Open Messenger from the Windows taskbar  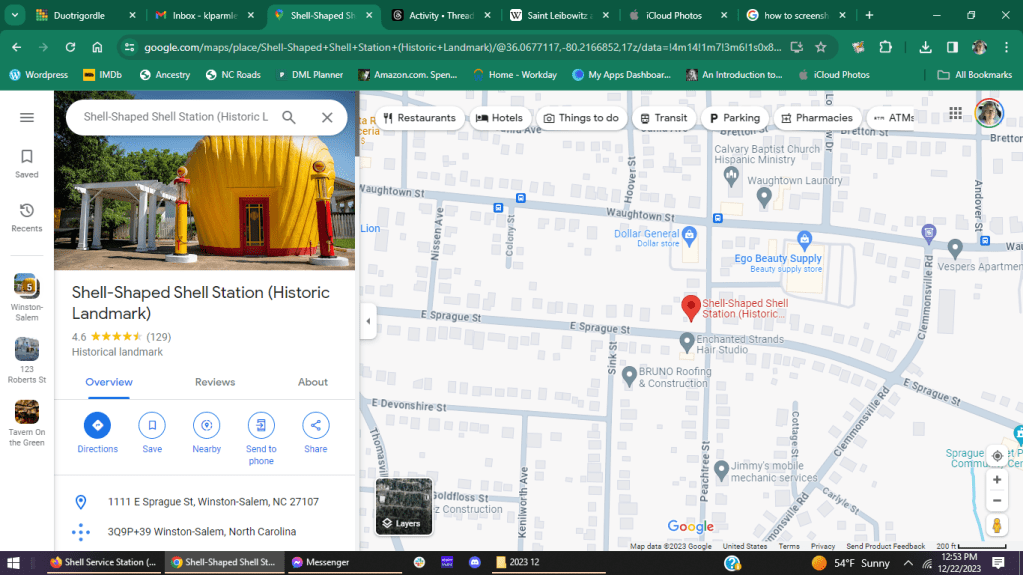322,562
